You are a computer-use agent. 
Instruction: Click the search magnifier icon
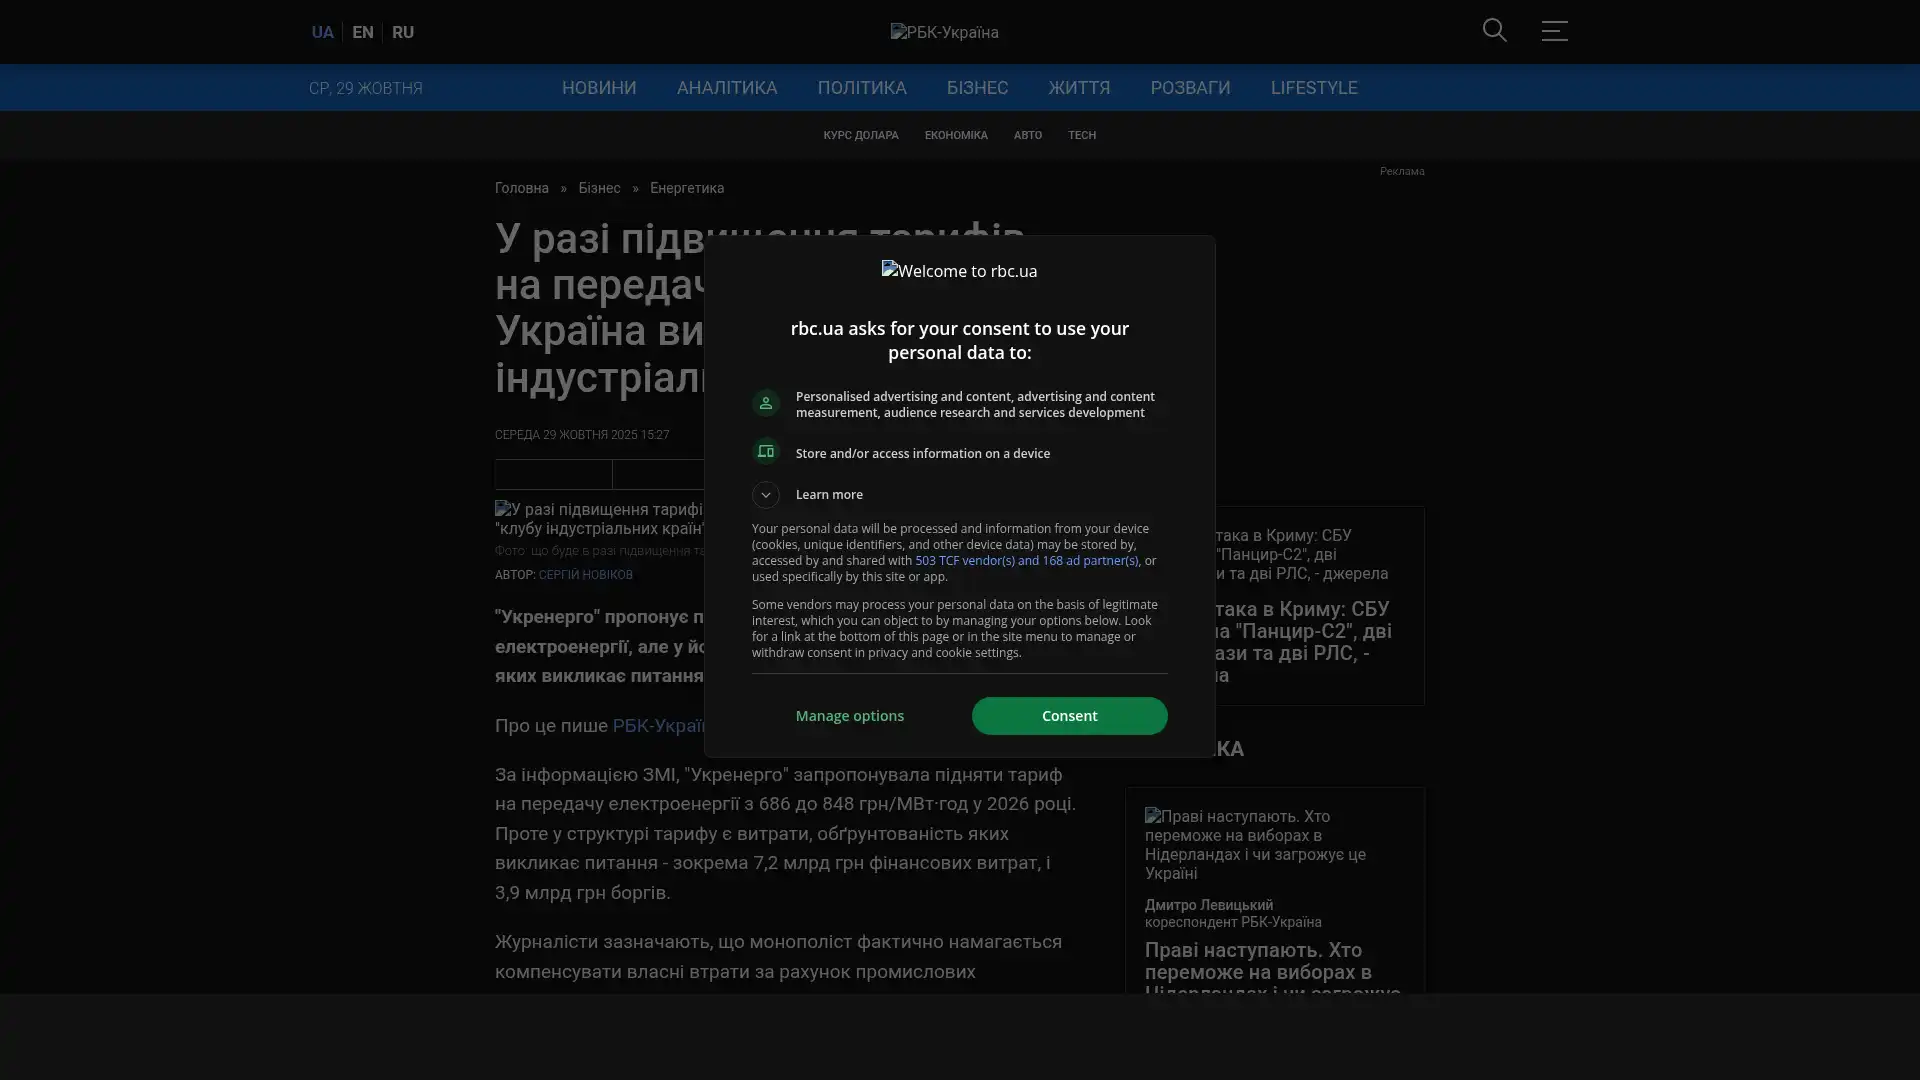tap(1494, 31)
